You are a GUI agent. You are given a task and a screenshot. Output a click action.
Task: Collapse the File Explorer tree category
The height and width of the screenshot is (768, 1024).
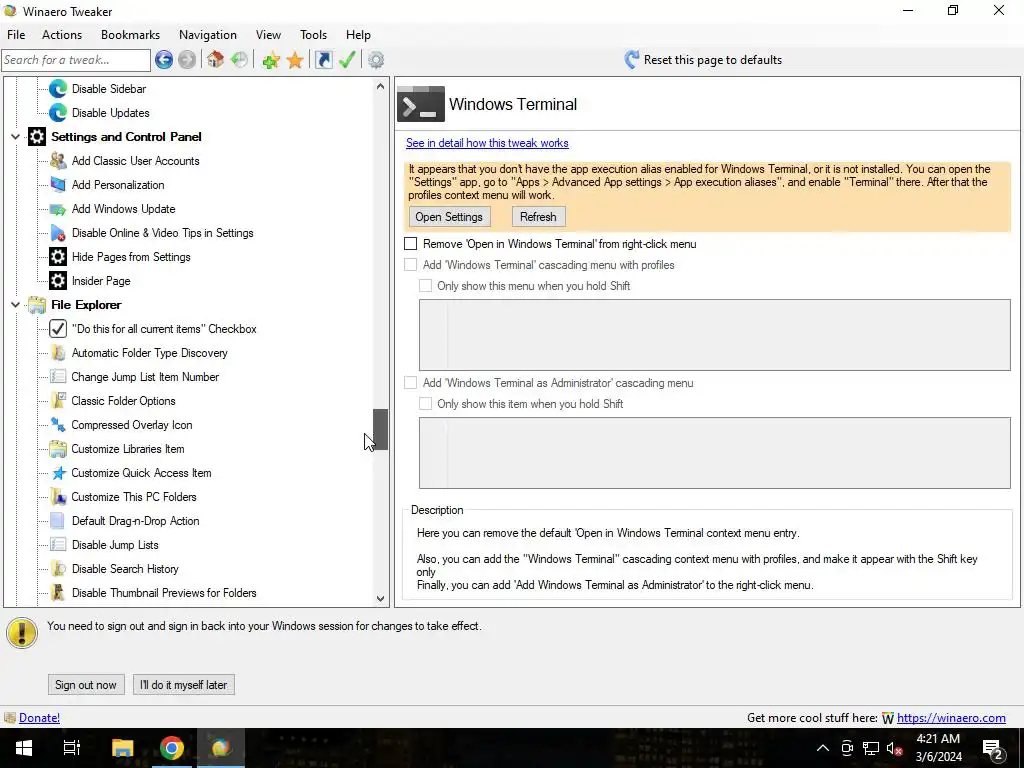tap(16, 305)
